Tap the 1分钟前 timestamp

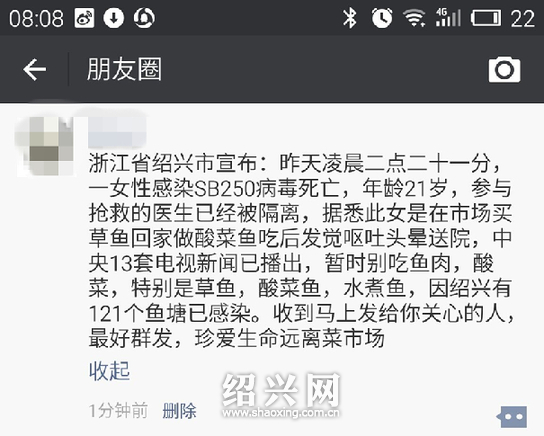click(119, 411)
